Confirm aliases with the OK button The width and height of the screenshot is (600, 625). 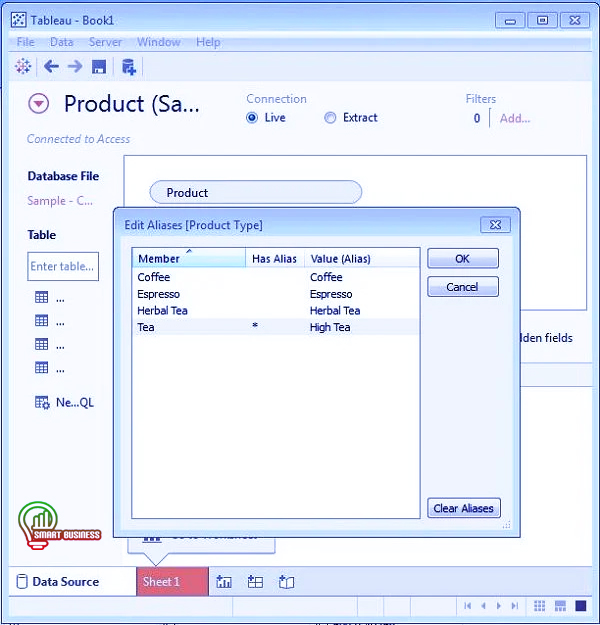(x=463, y=259)
